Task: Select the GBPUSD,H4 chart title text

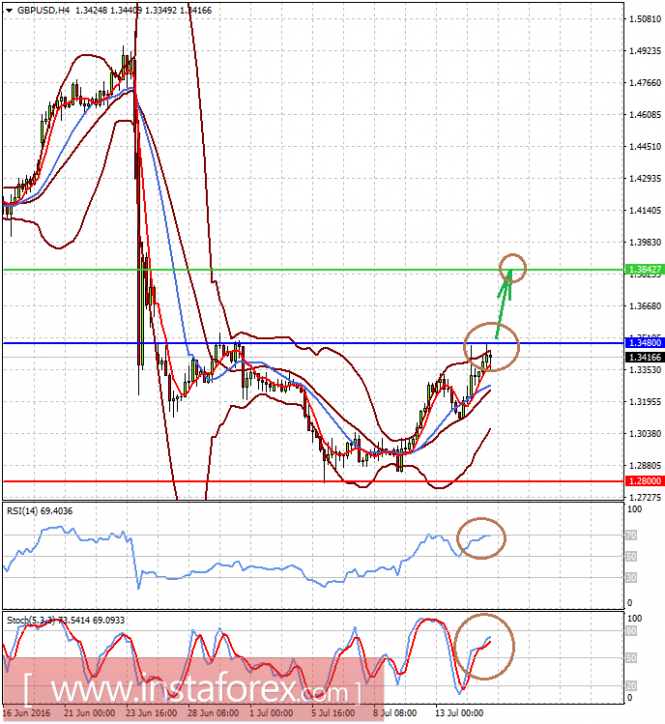Action: pyautogui.click(x=43, y=10)
